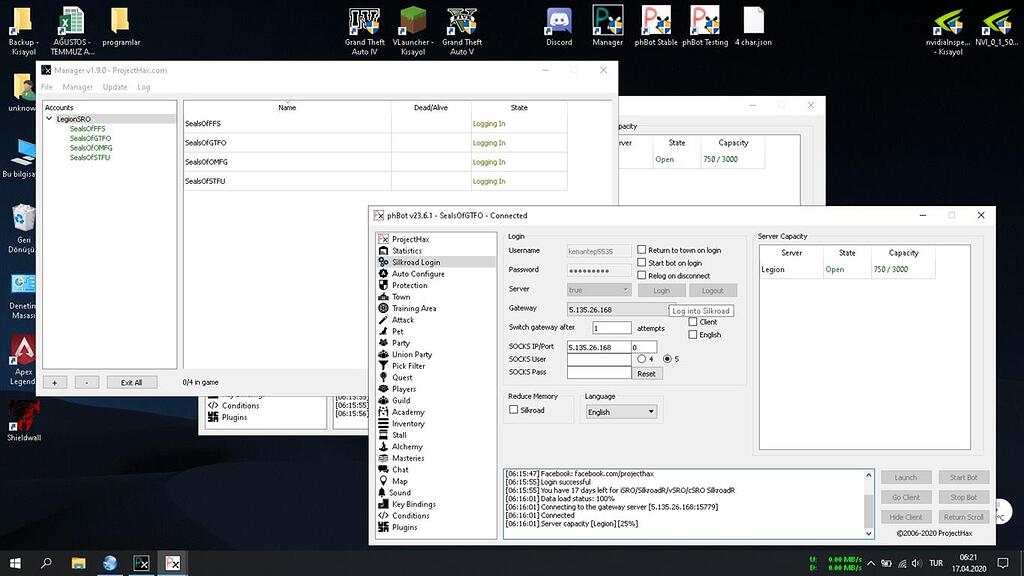
Task: Focus the SOCKS User field
Action: tap(599, 359)
